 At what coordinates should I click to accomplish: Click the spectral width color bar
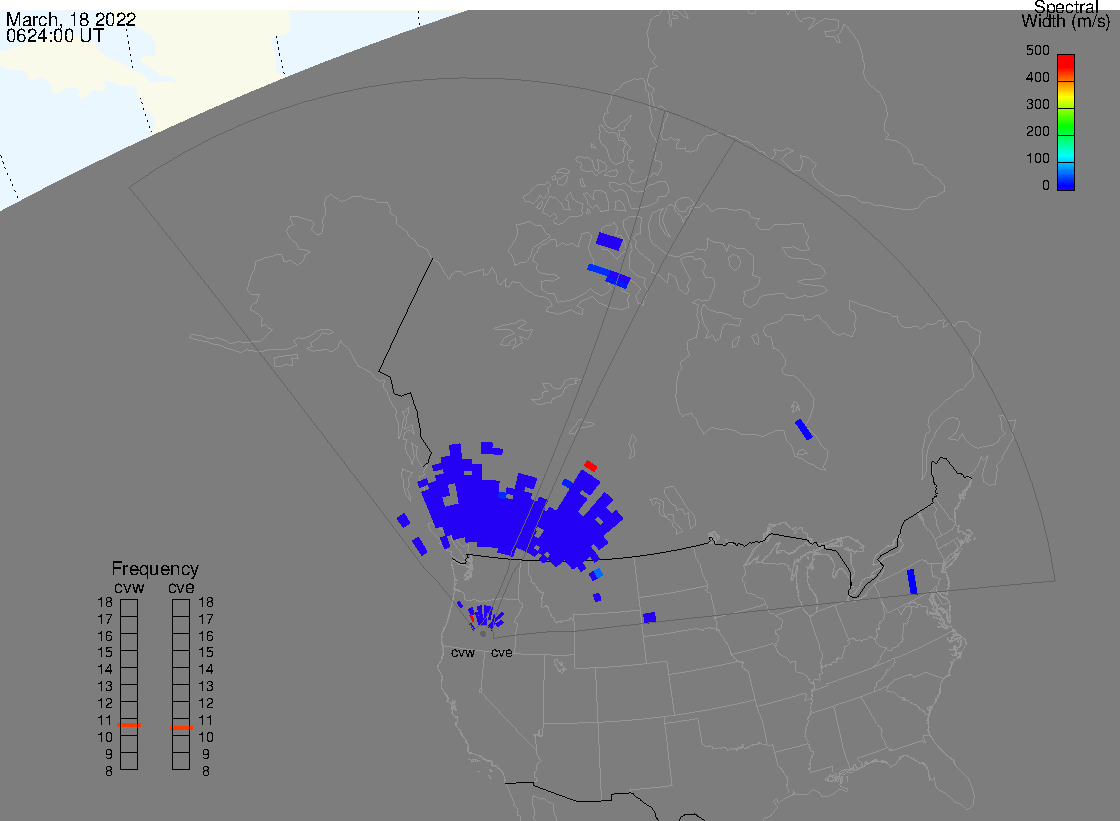click(x=1066, y=122)
